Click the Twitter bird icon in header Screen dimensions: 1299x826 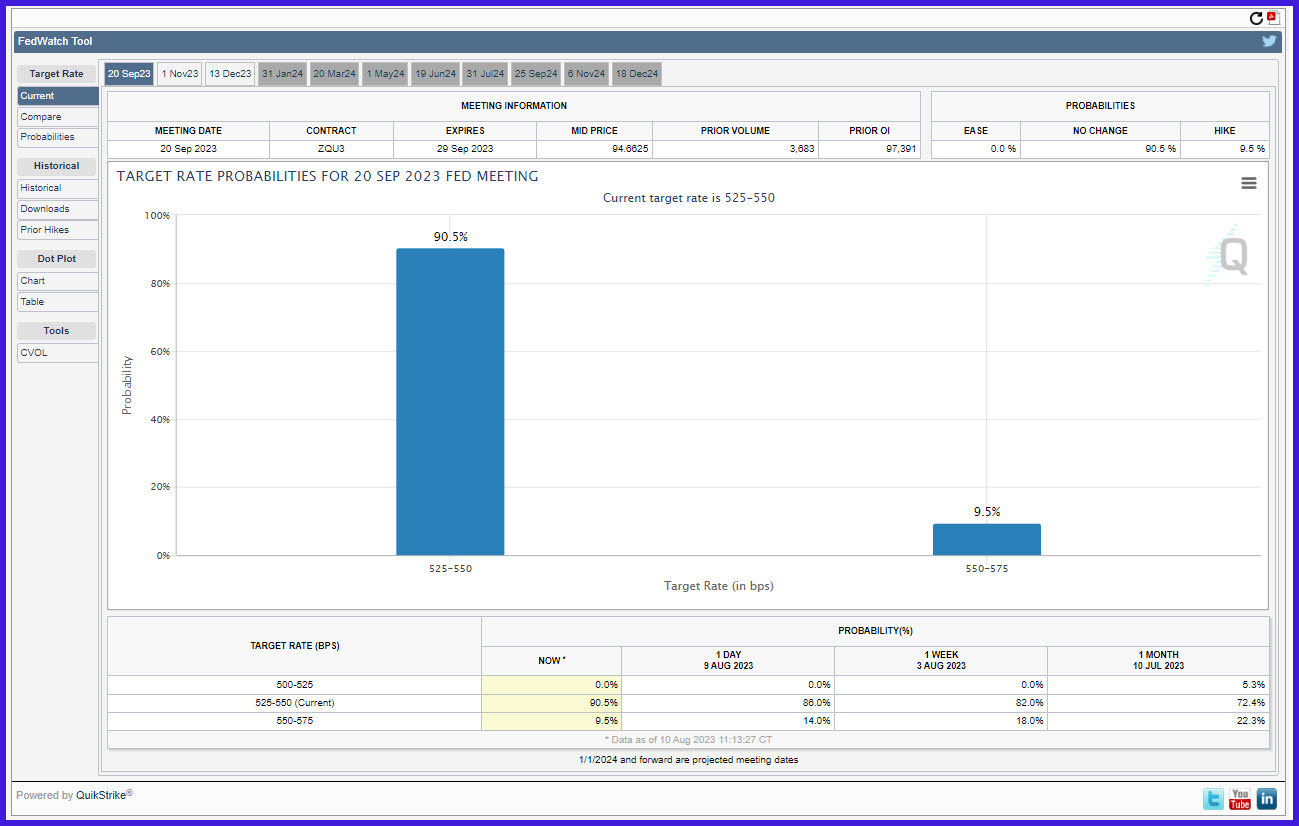tap(1269, 41)
